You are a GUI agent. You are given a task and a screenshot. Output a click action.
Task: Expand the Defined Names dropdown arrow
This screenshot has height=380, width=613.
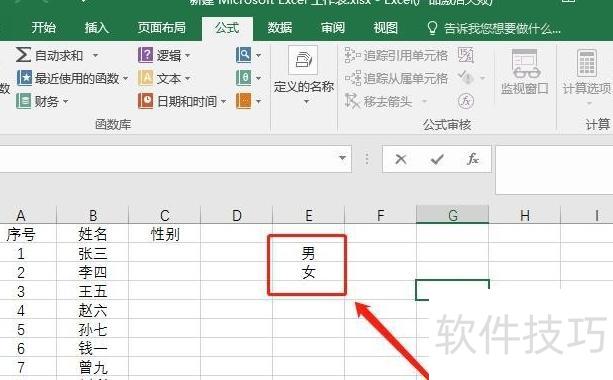tap(306, 102)
